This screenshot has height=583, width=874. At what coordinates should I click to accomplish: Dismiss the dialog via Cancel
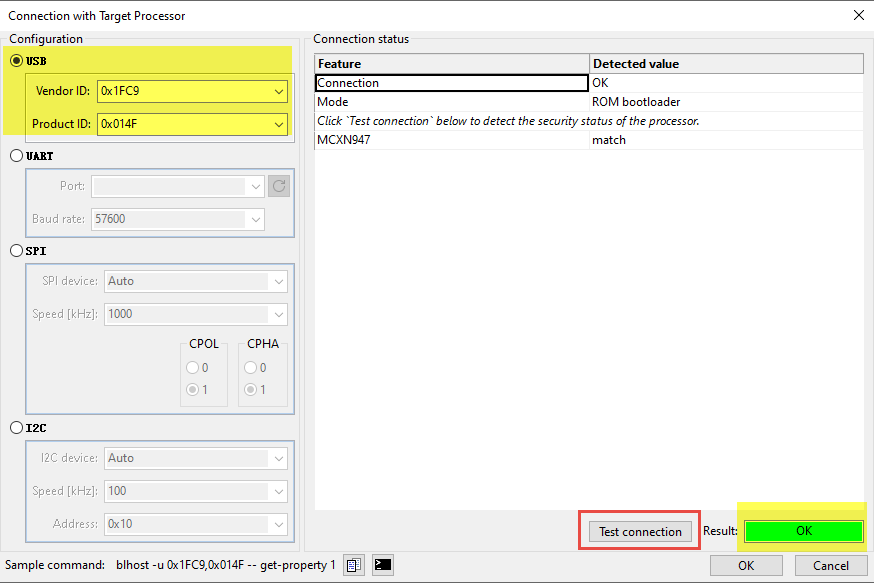830,565
